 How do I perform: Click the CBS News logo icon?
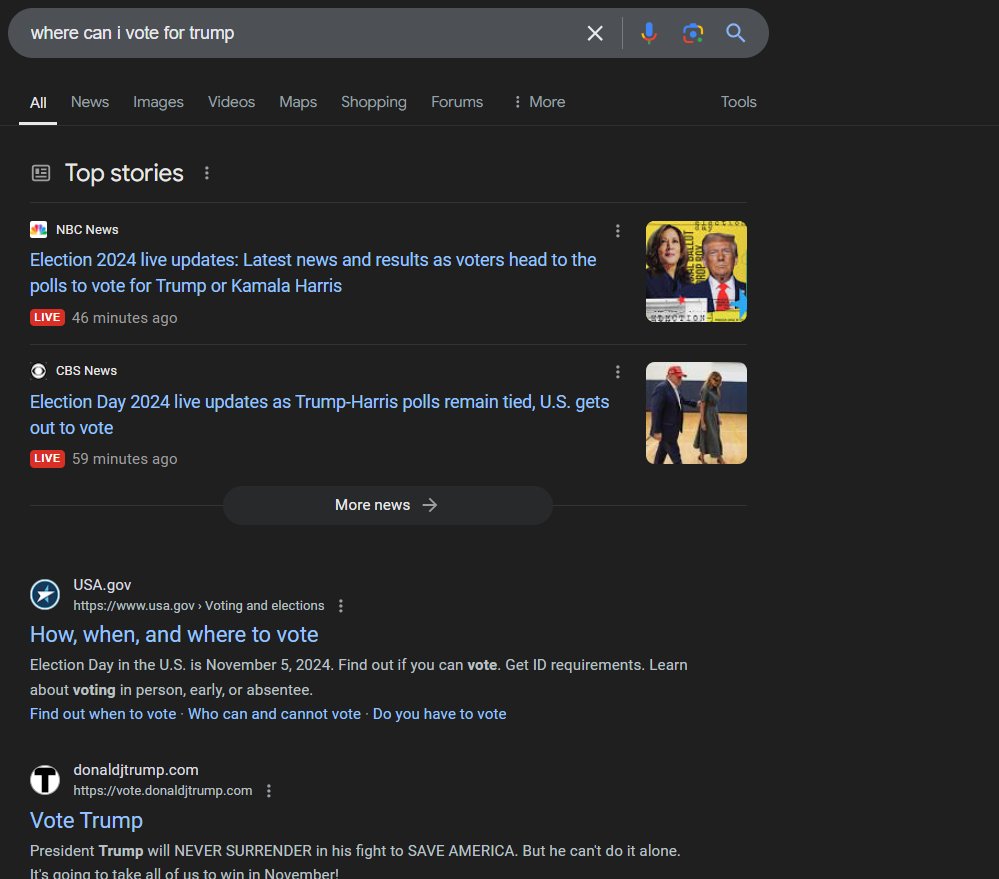(x=38, y=371)
